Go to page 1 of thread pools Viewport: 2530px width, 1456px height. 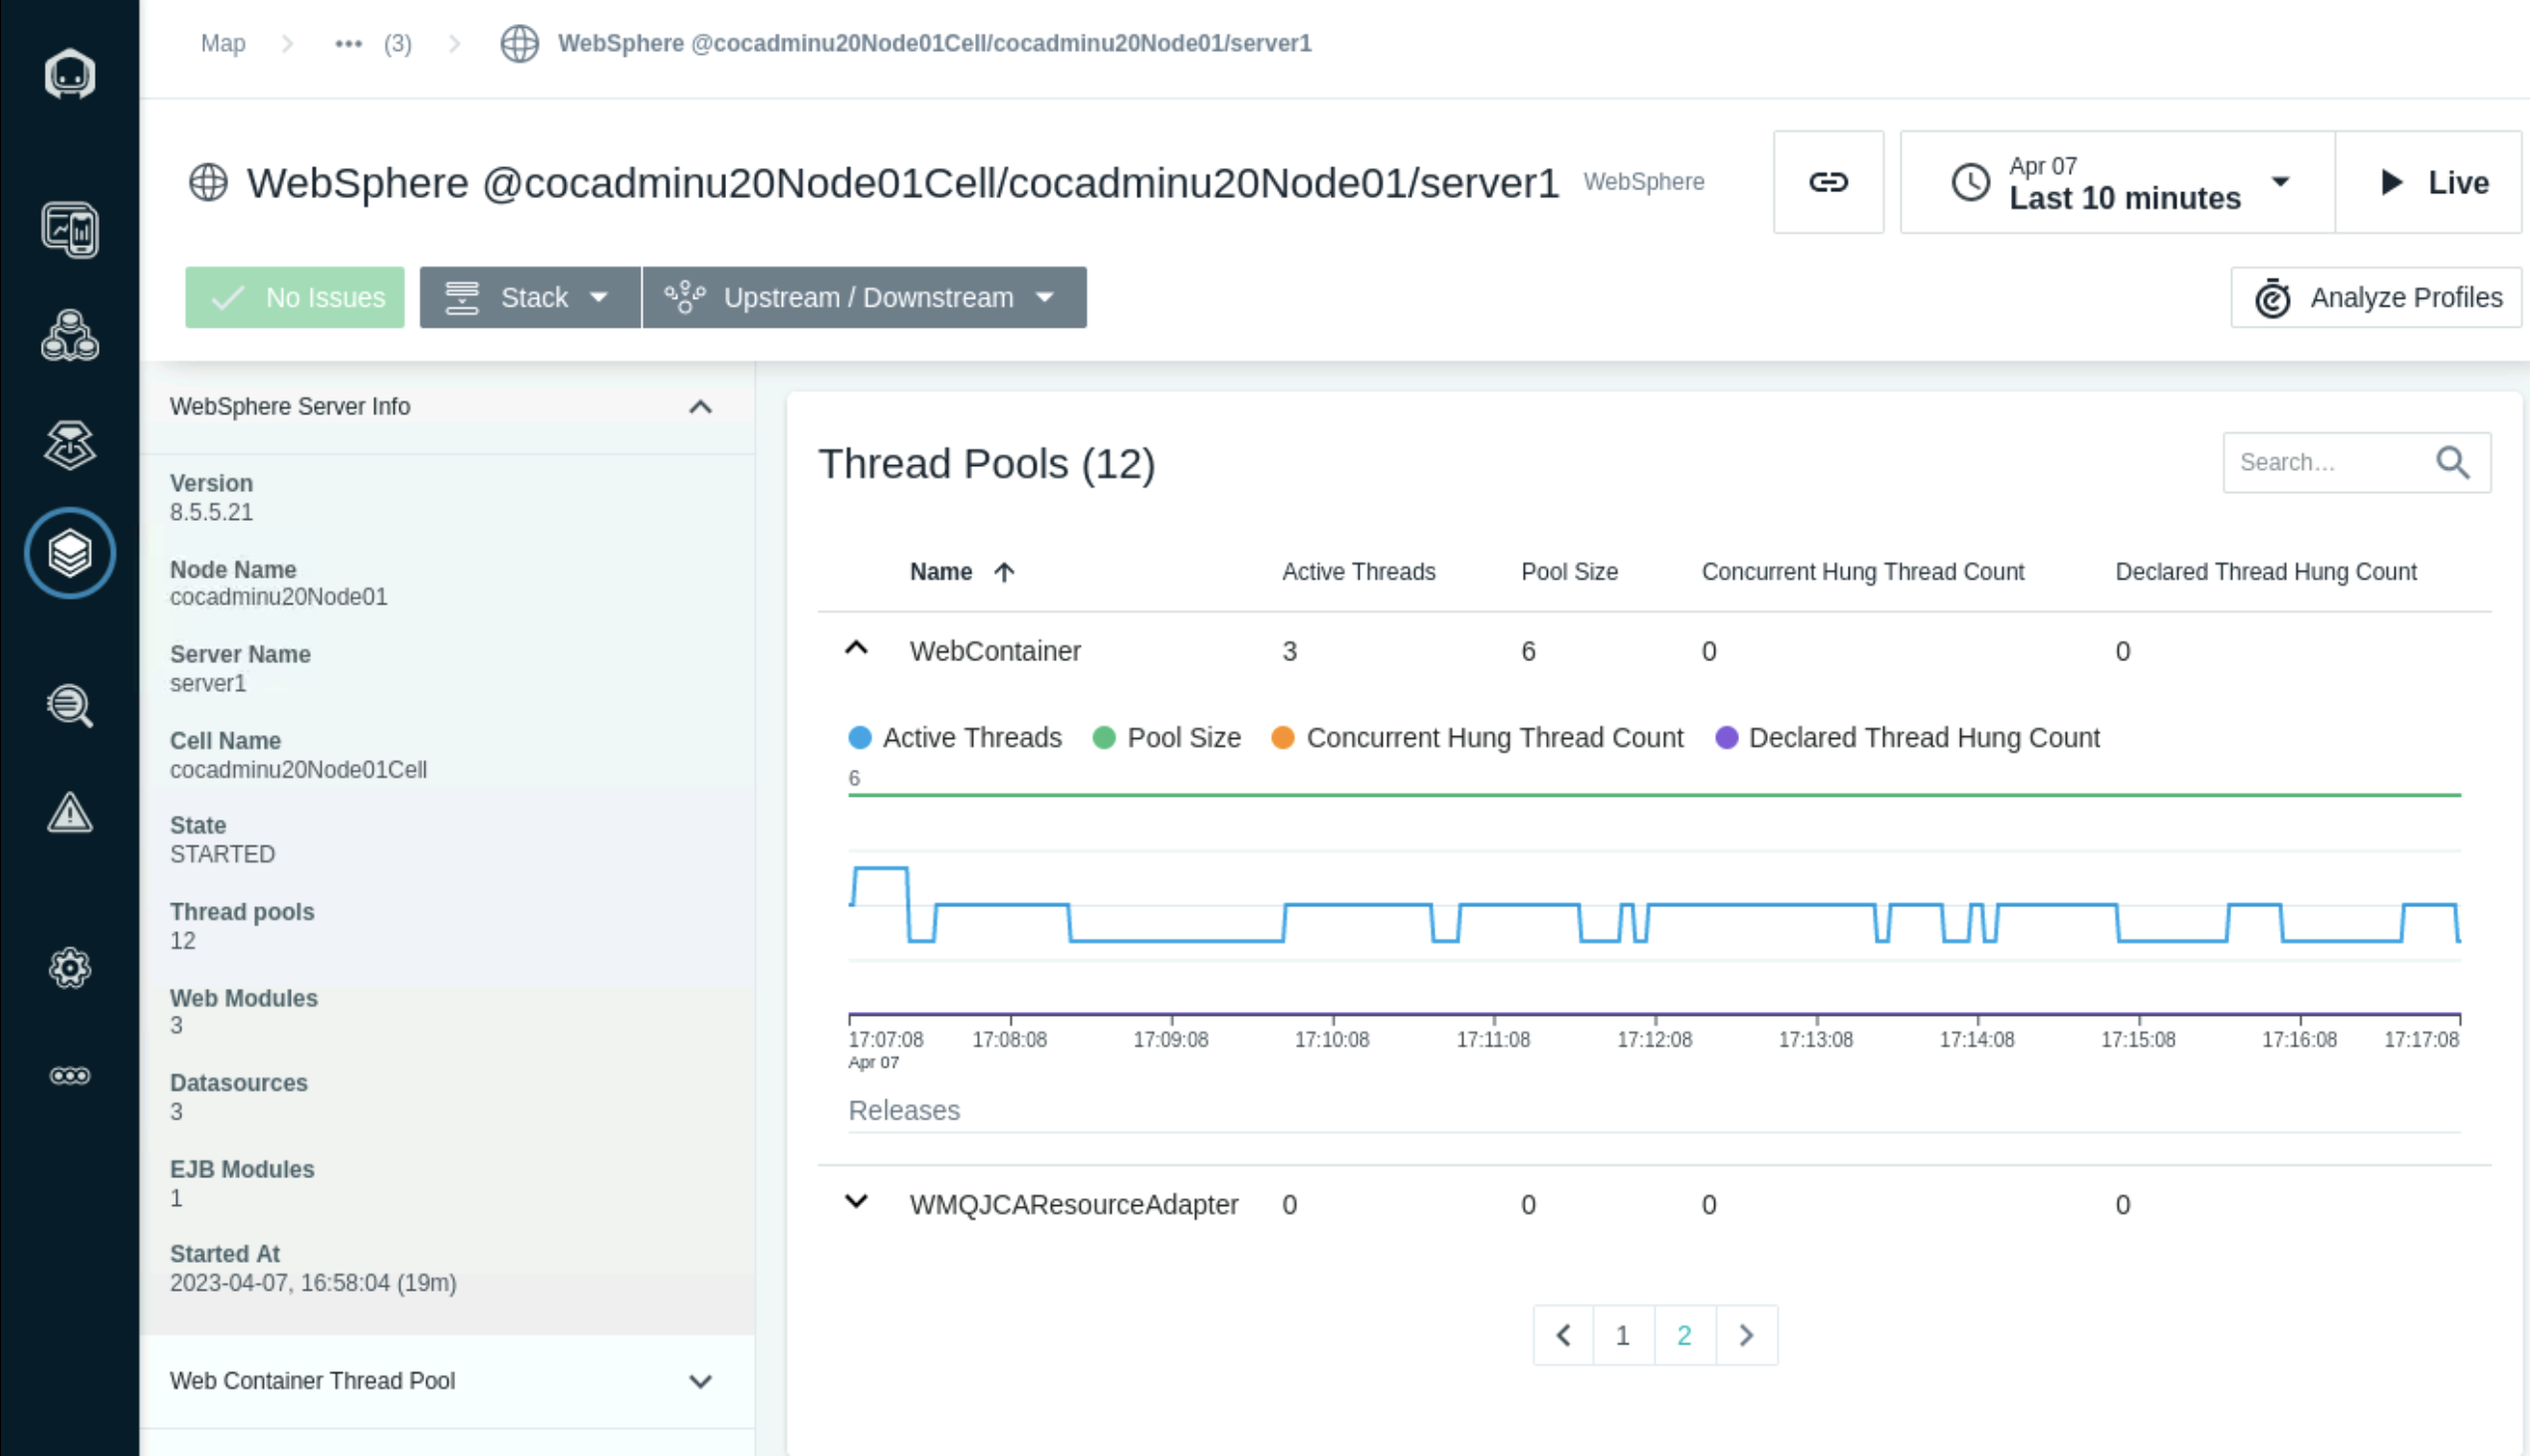(x=1623, y=1335)
